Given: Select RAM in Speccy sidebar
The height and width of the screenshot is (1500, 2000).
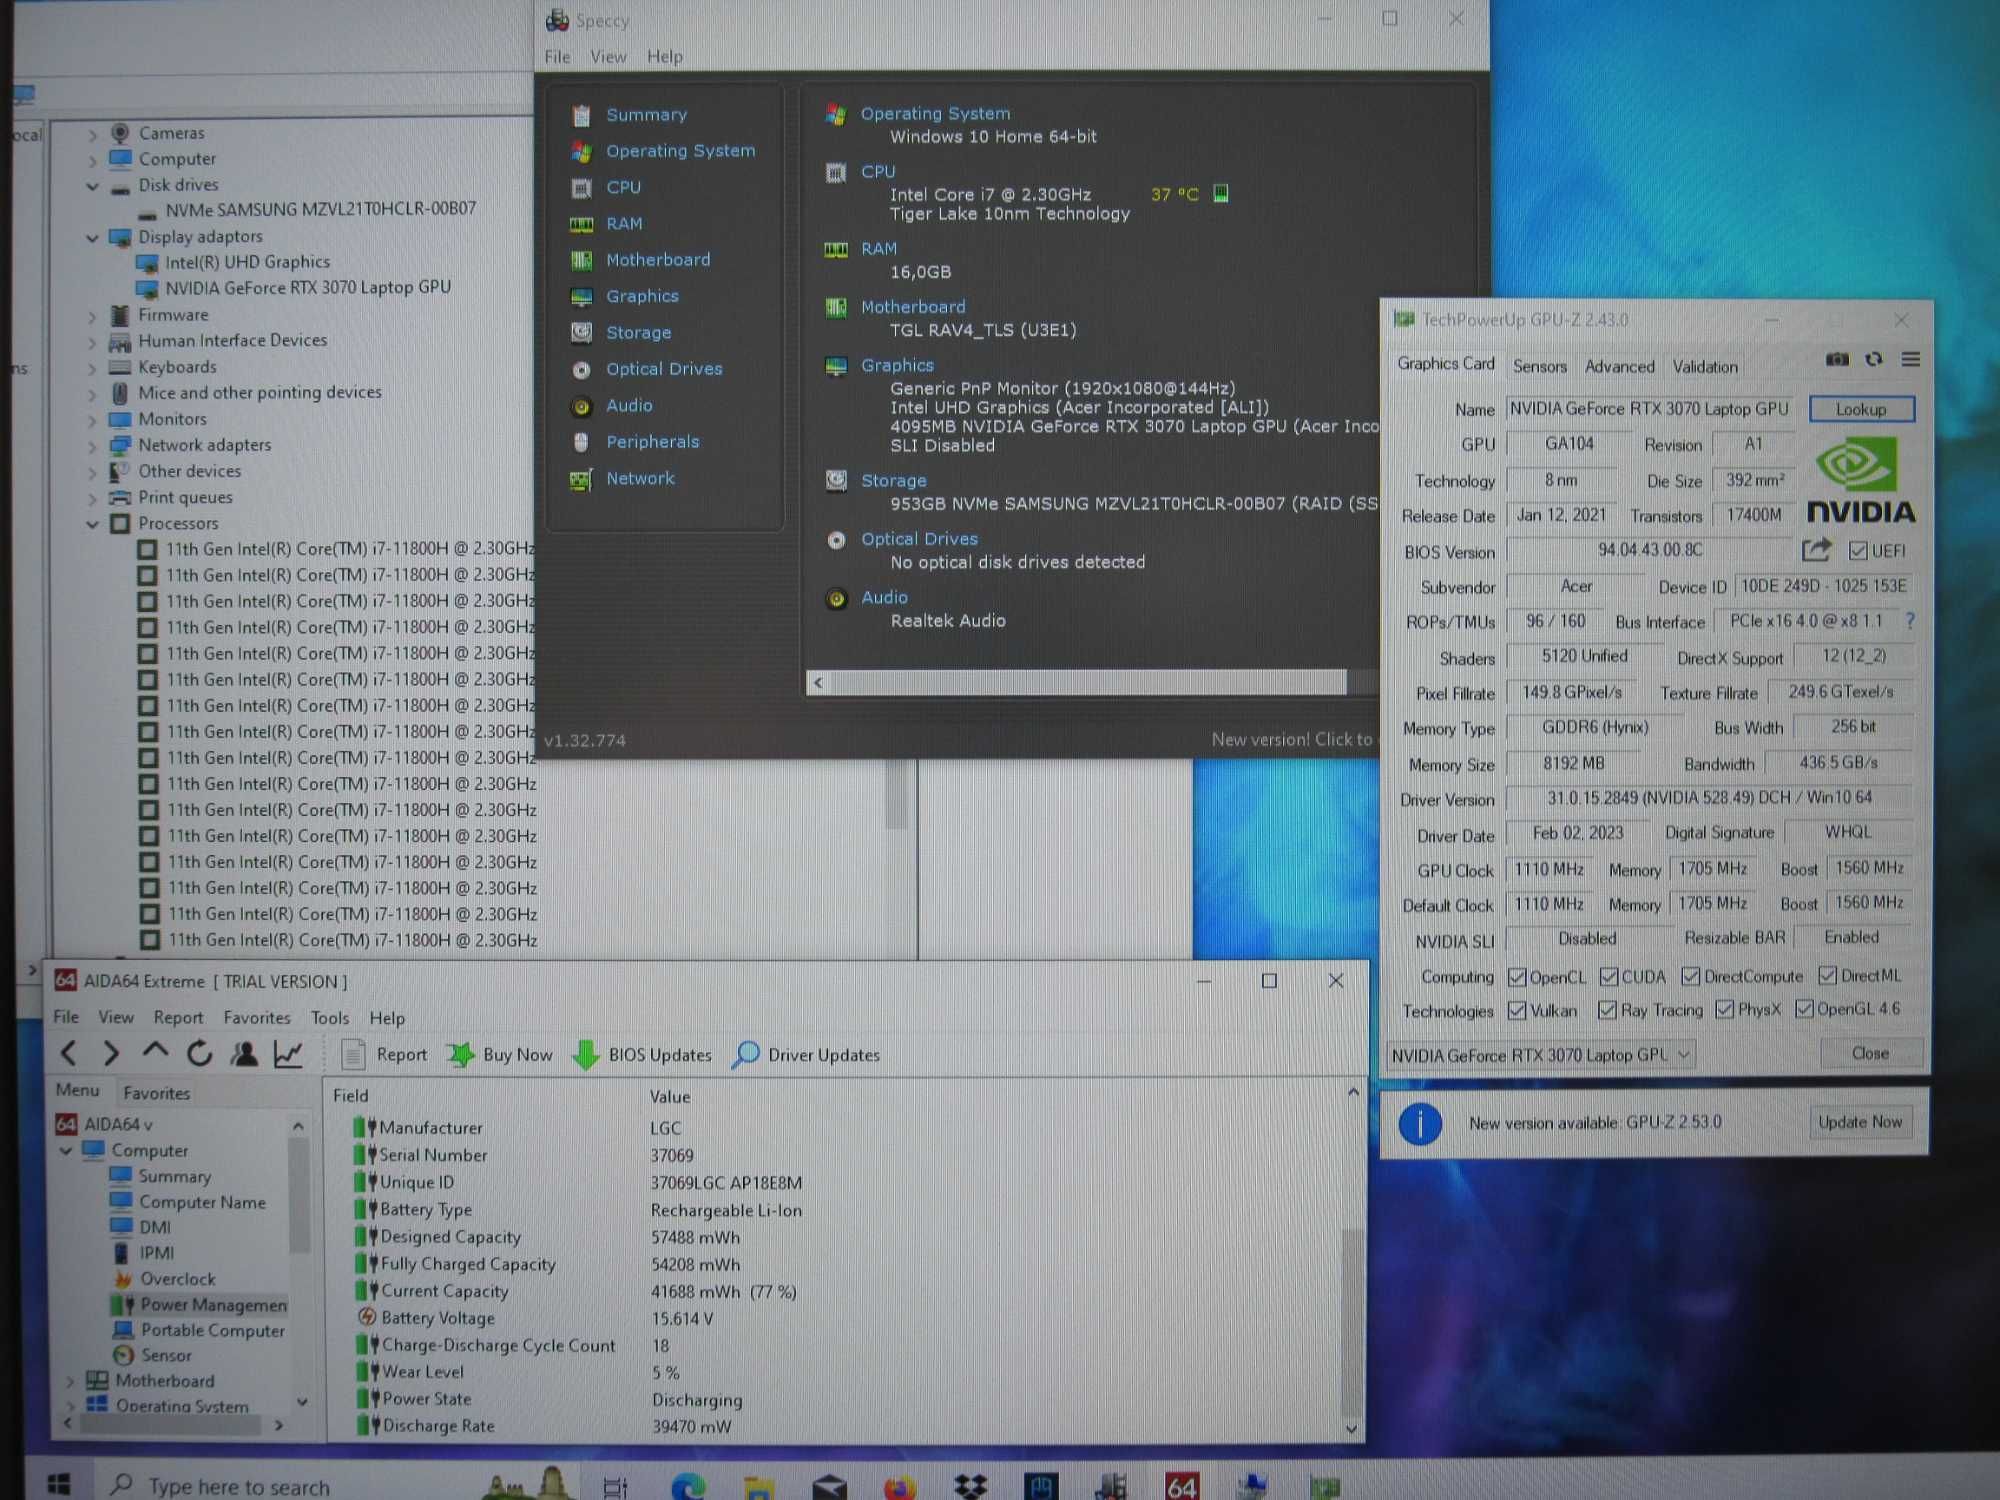Looking at the screenshot, I should tap(624, 224).
